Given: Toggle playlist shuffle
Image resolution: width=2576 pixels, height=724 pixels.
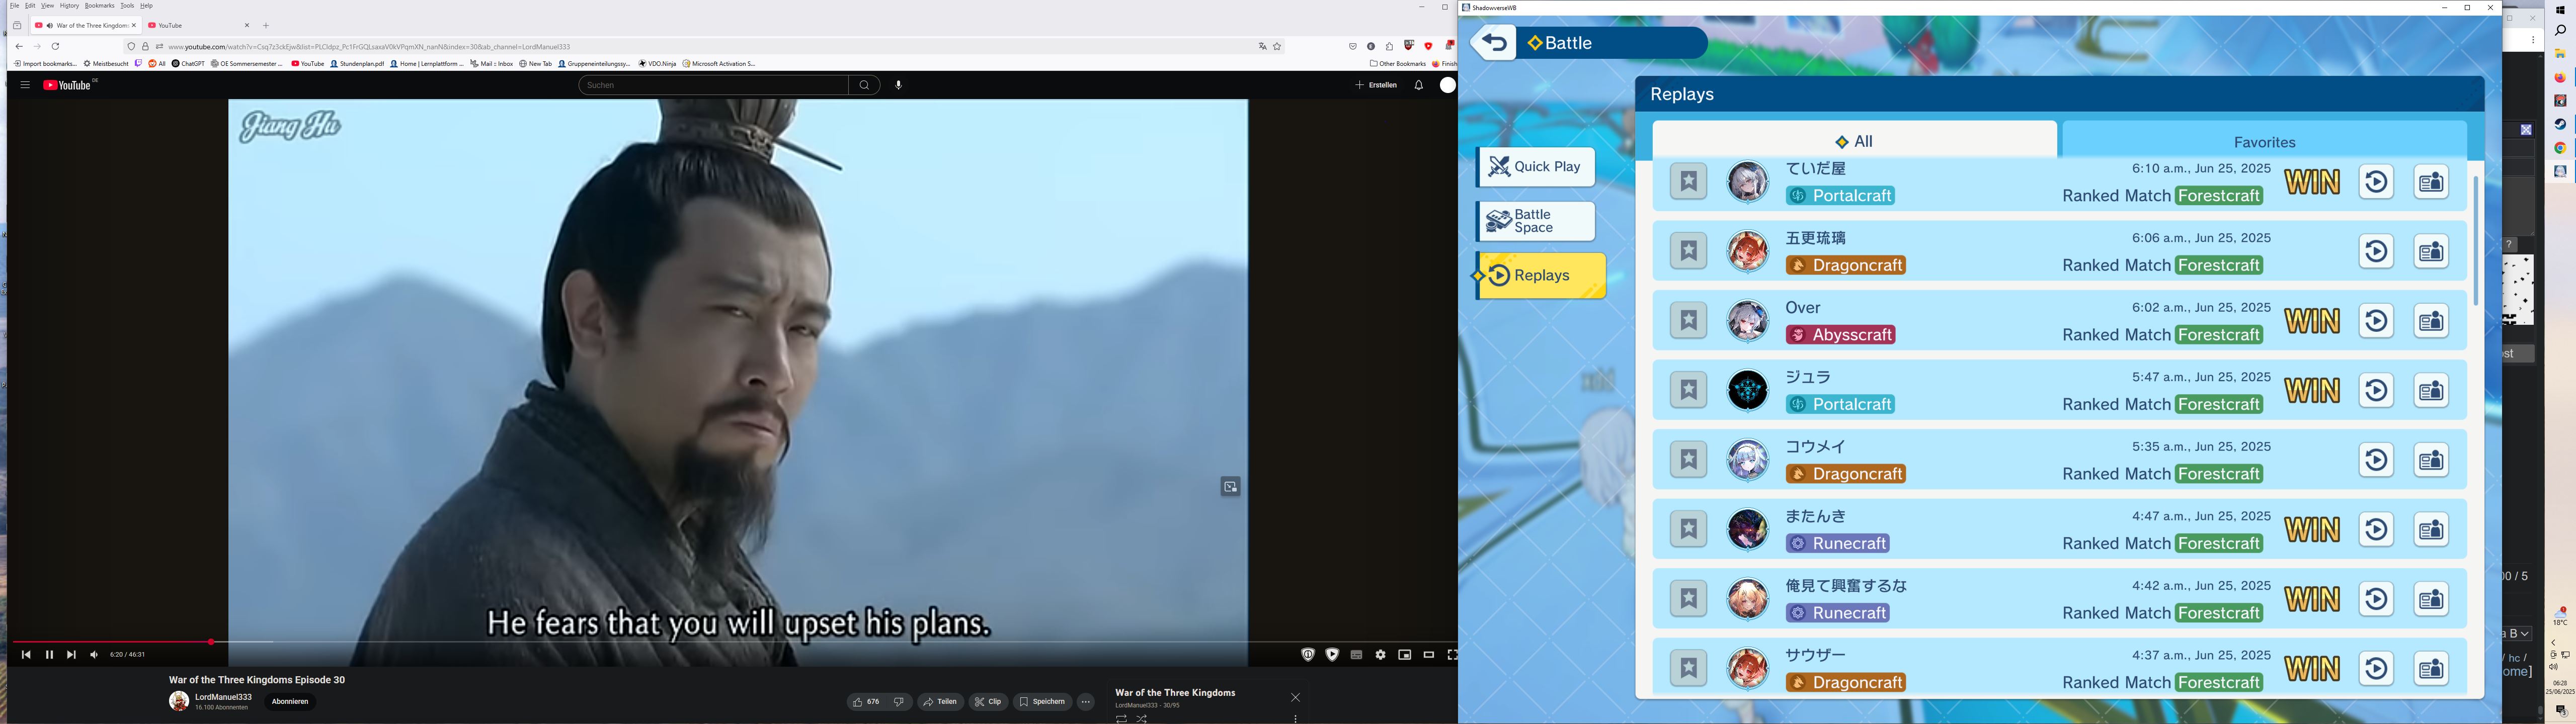Looking at the screenshot, I should (1142, 719).
